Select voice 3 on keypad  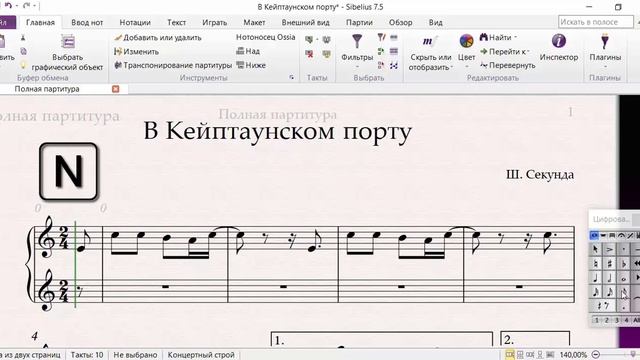click(x=617, y=320)
